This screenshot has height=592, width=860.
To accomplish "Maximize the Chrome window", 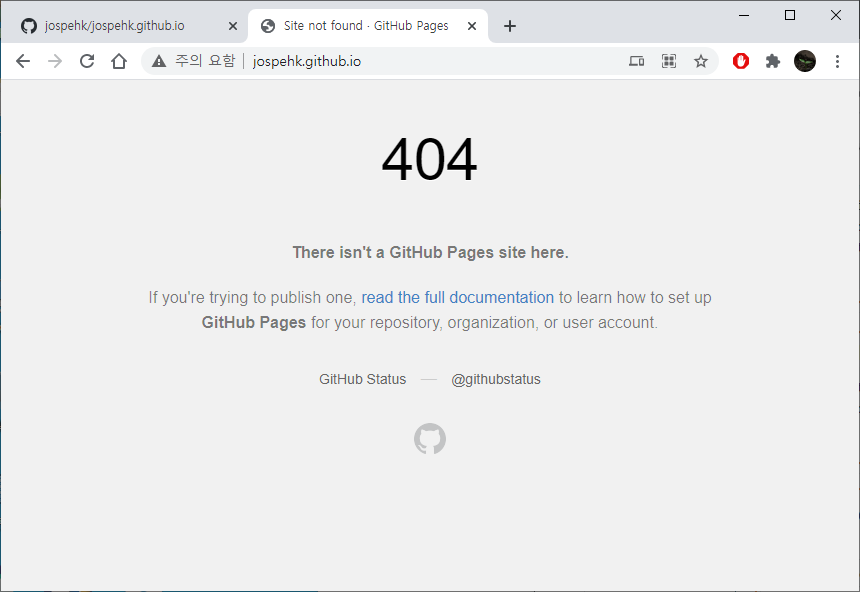I will (x=790, y=15).
